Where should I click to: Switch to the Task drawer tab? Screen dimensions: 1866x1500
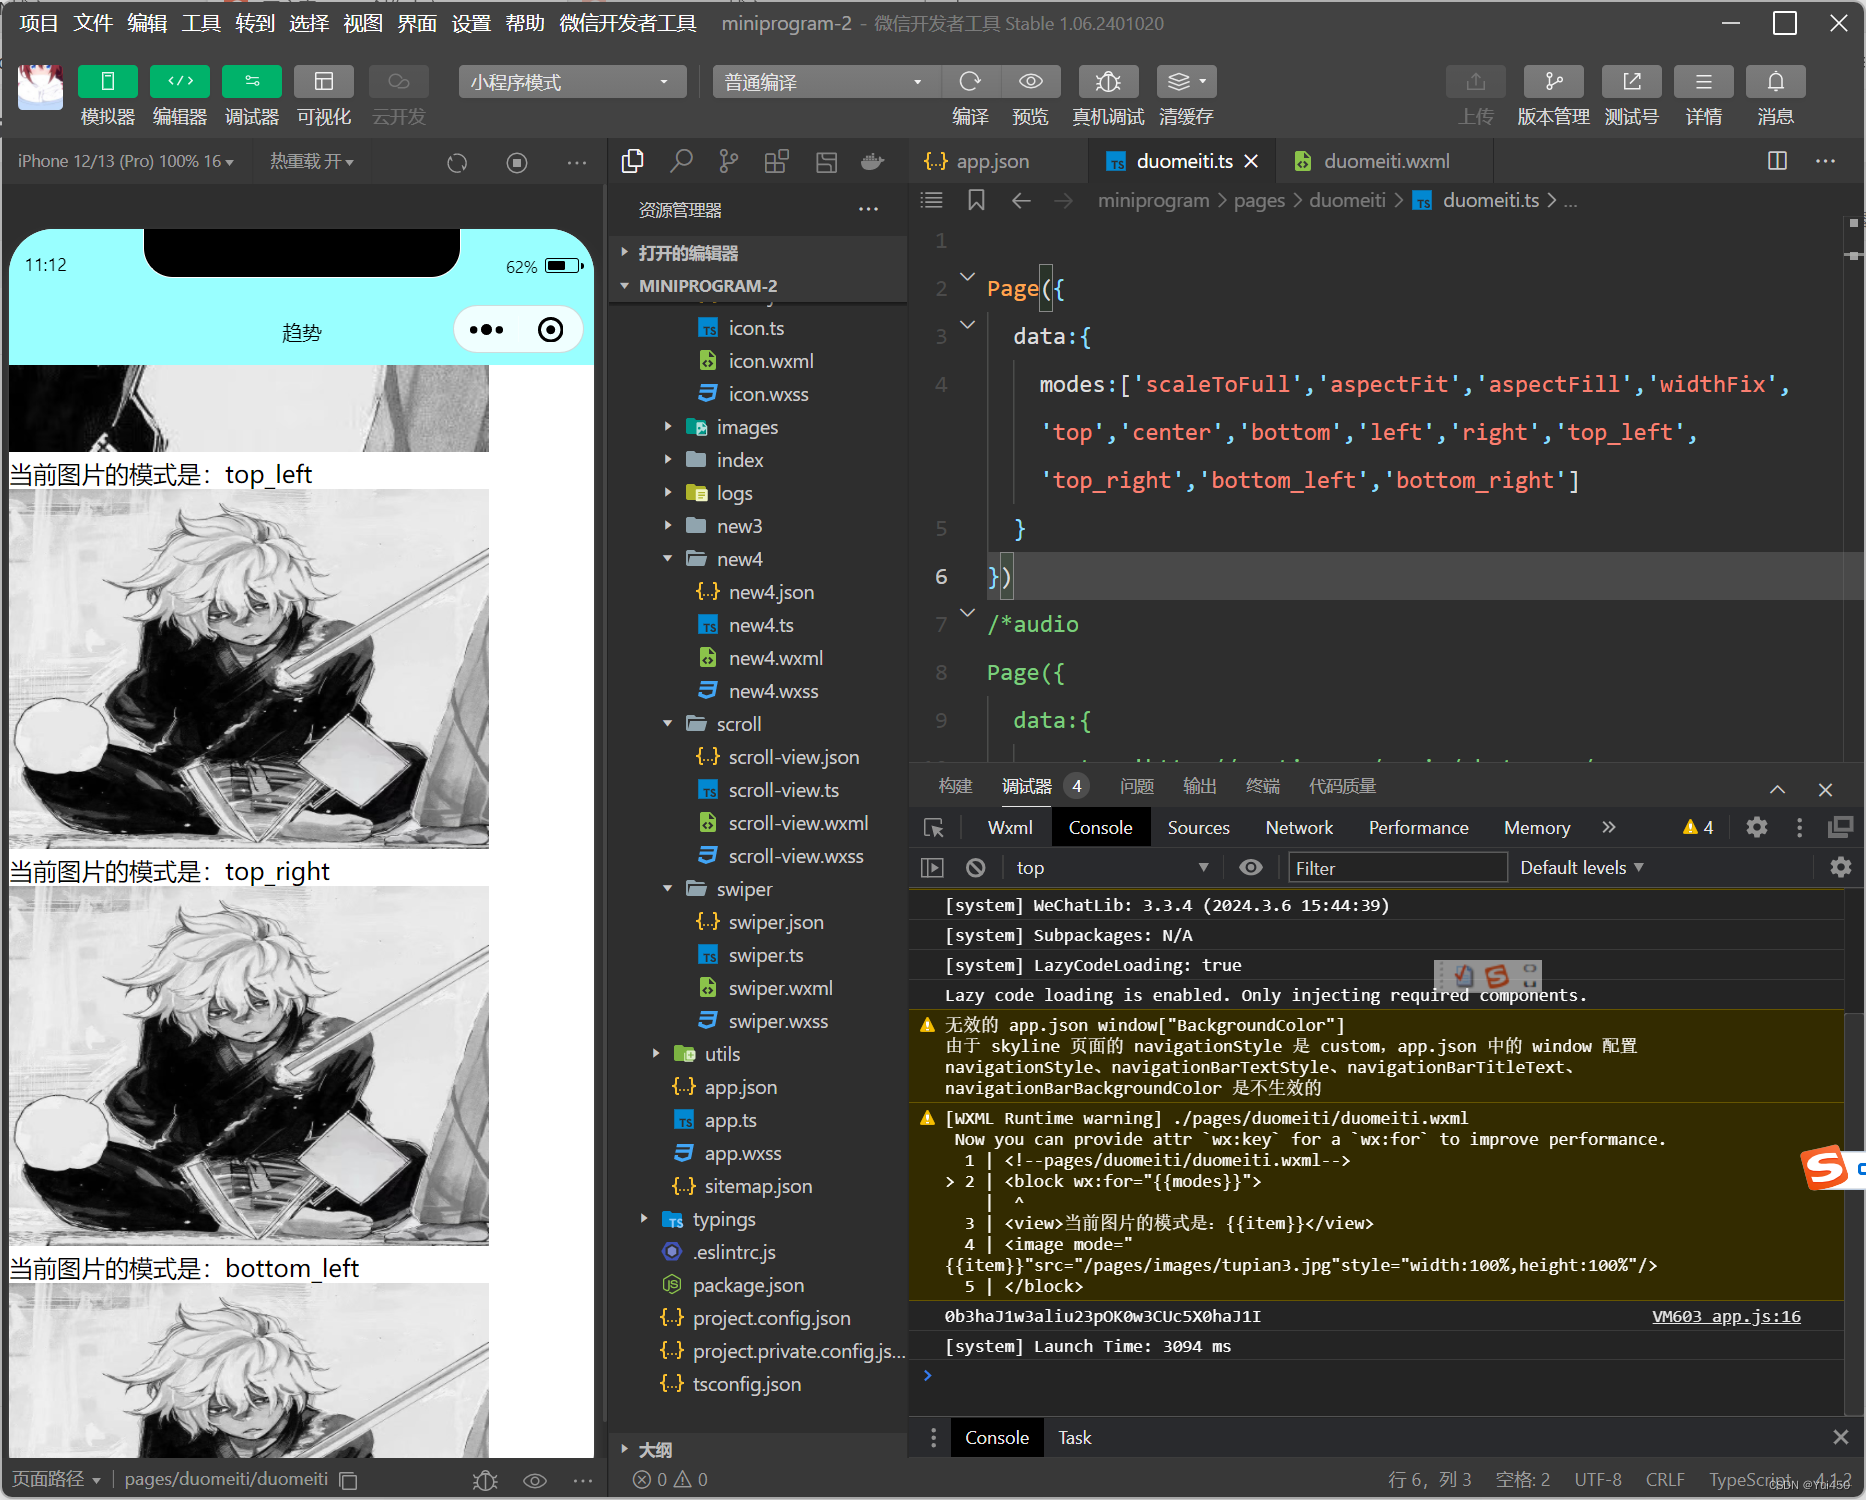point(1075,1438)
